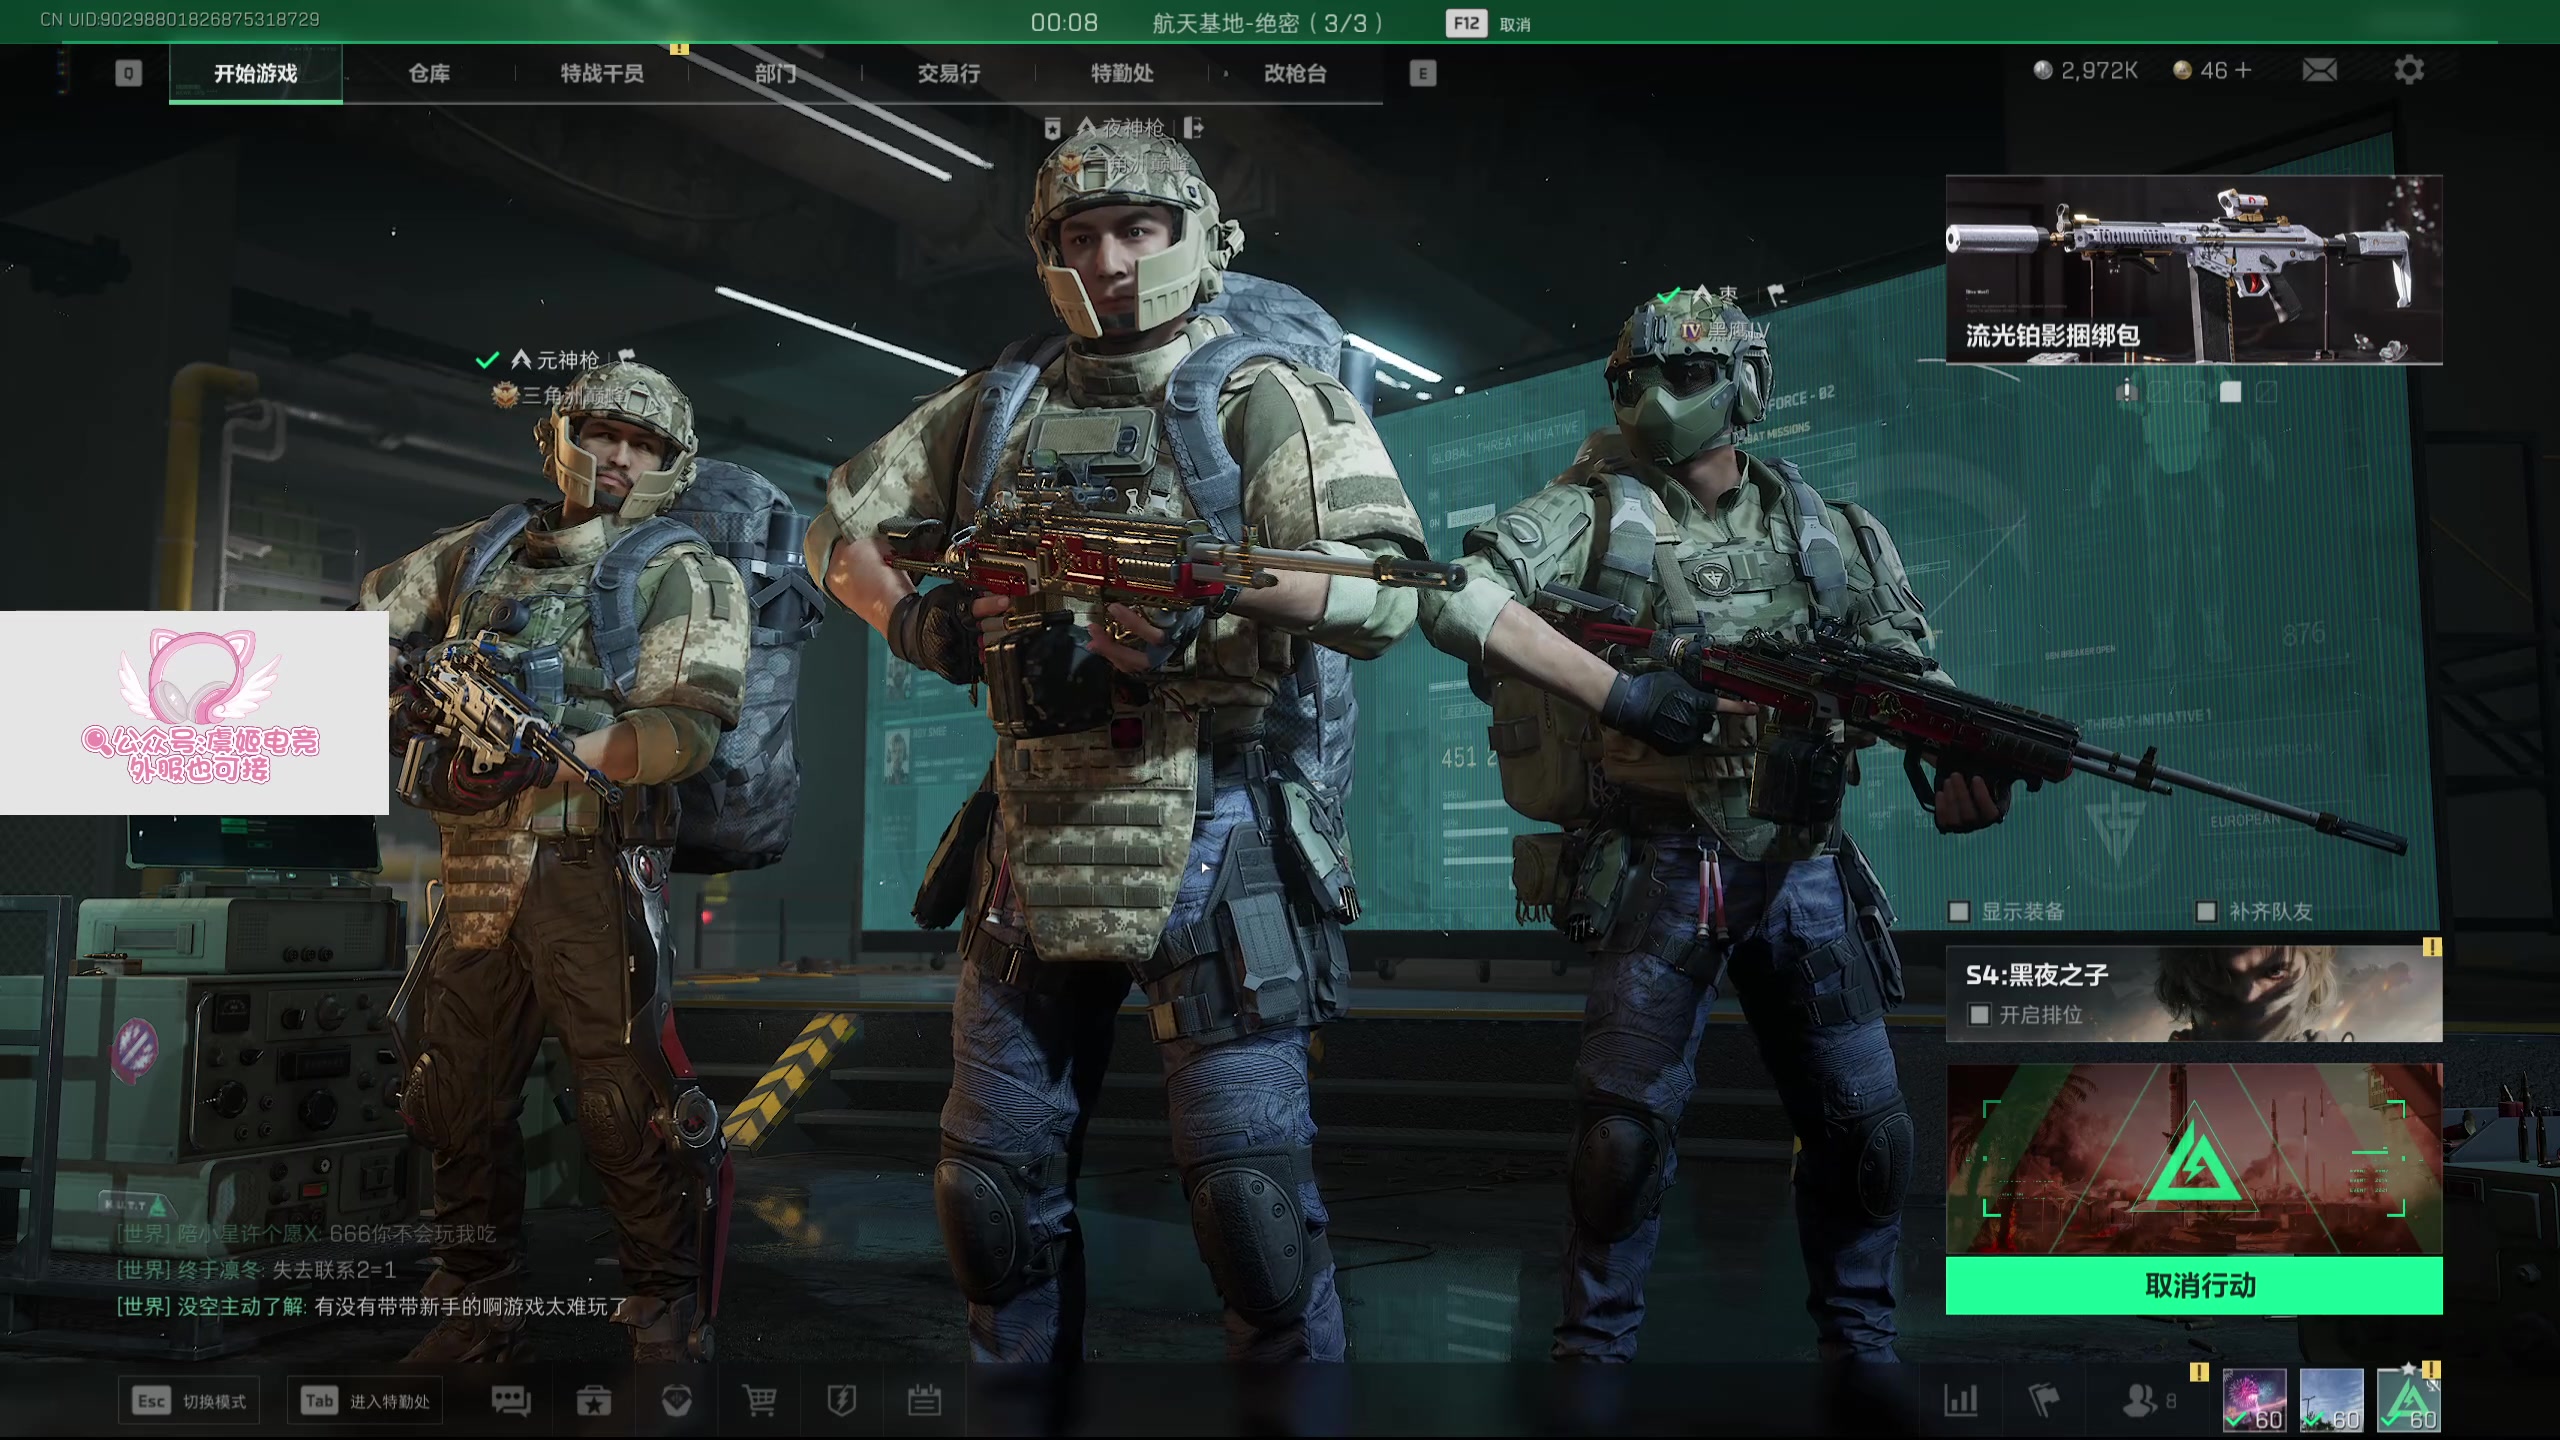Switch to the 特战干员 tab
The height and width of the screenshot is (1440, 2560).
click(602, 73)
